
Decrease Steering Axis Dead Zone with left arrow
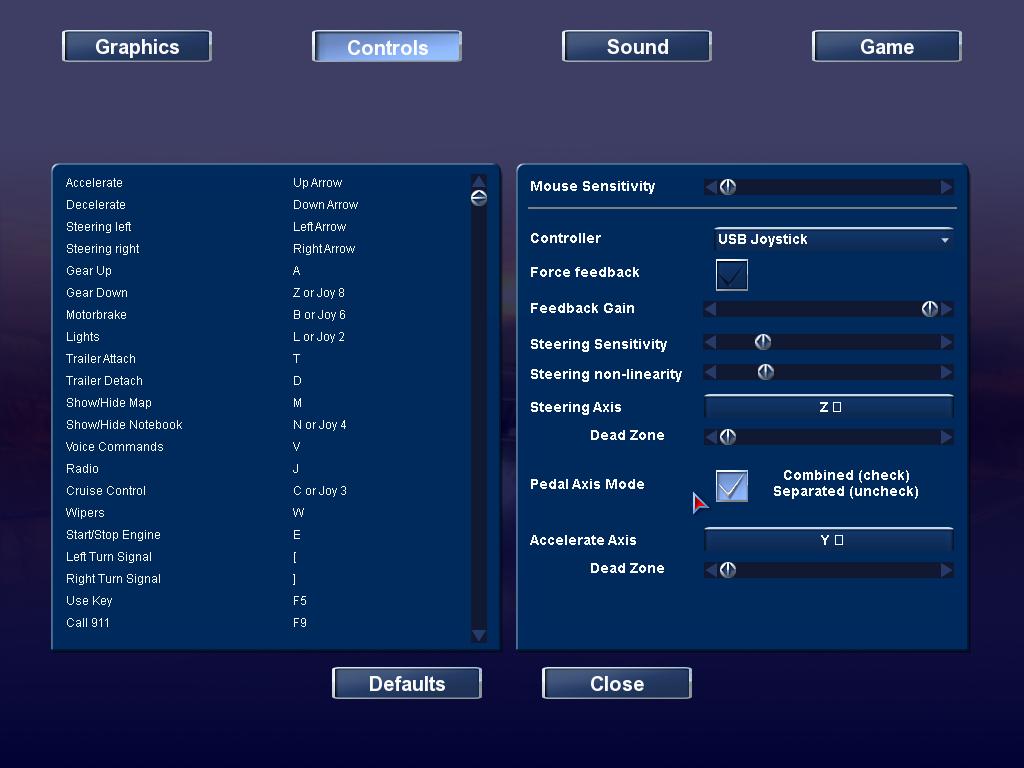point(711,437)
